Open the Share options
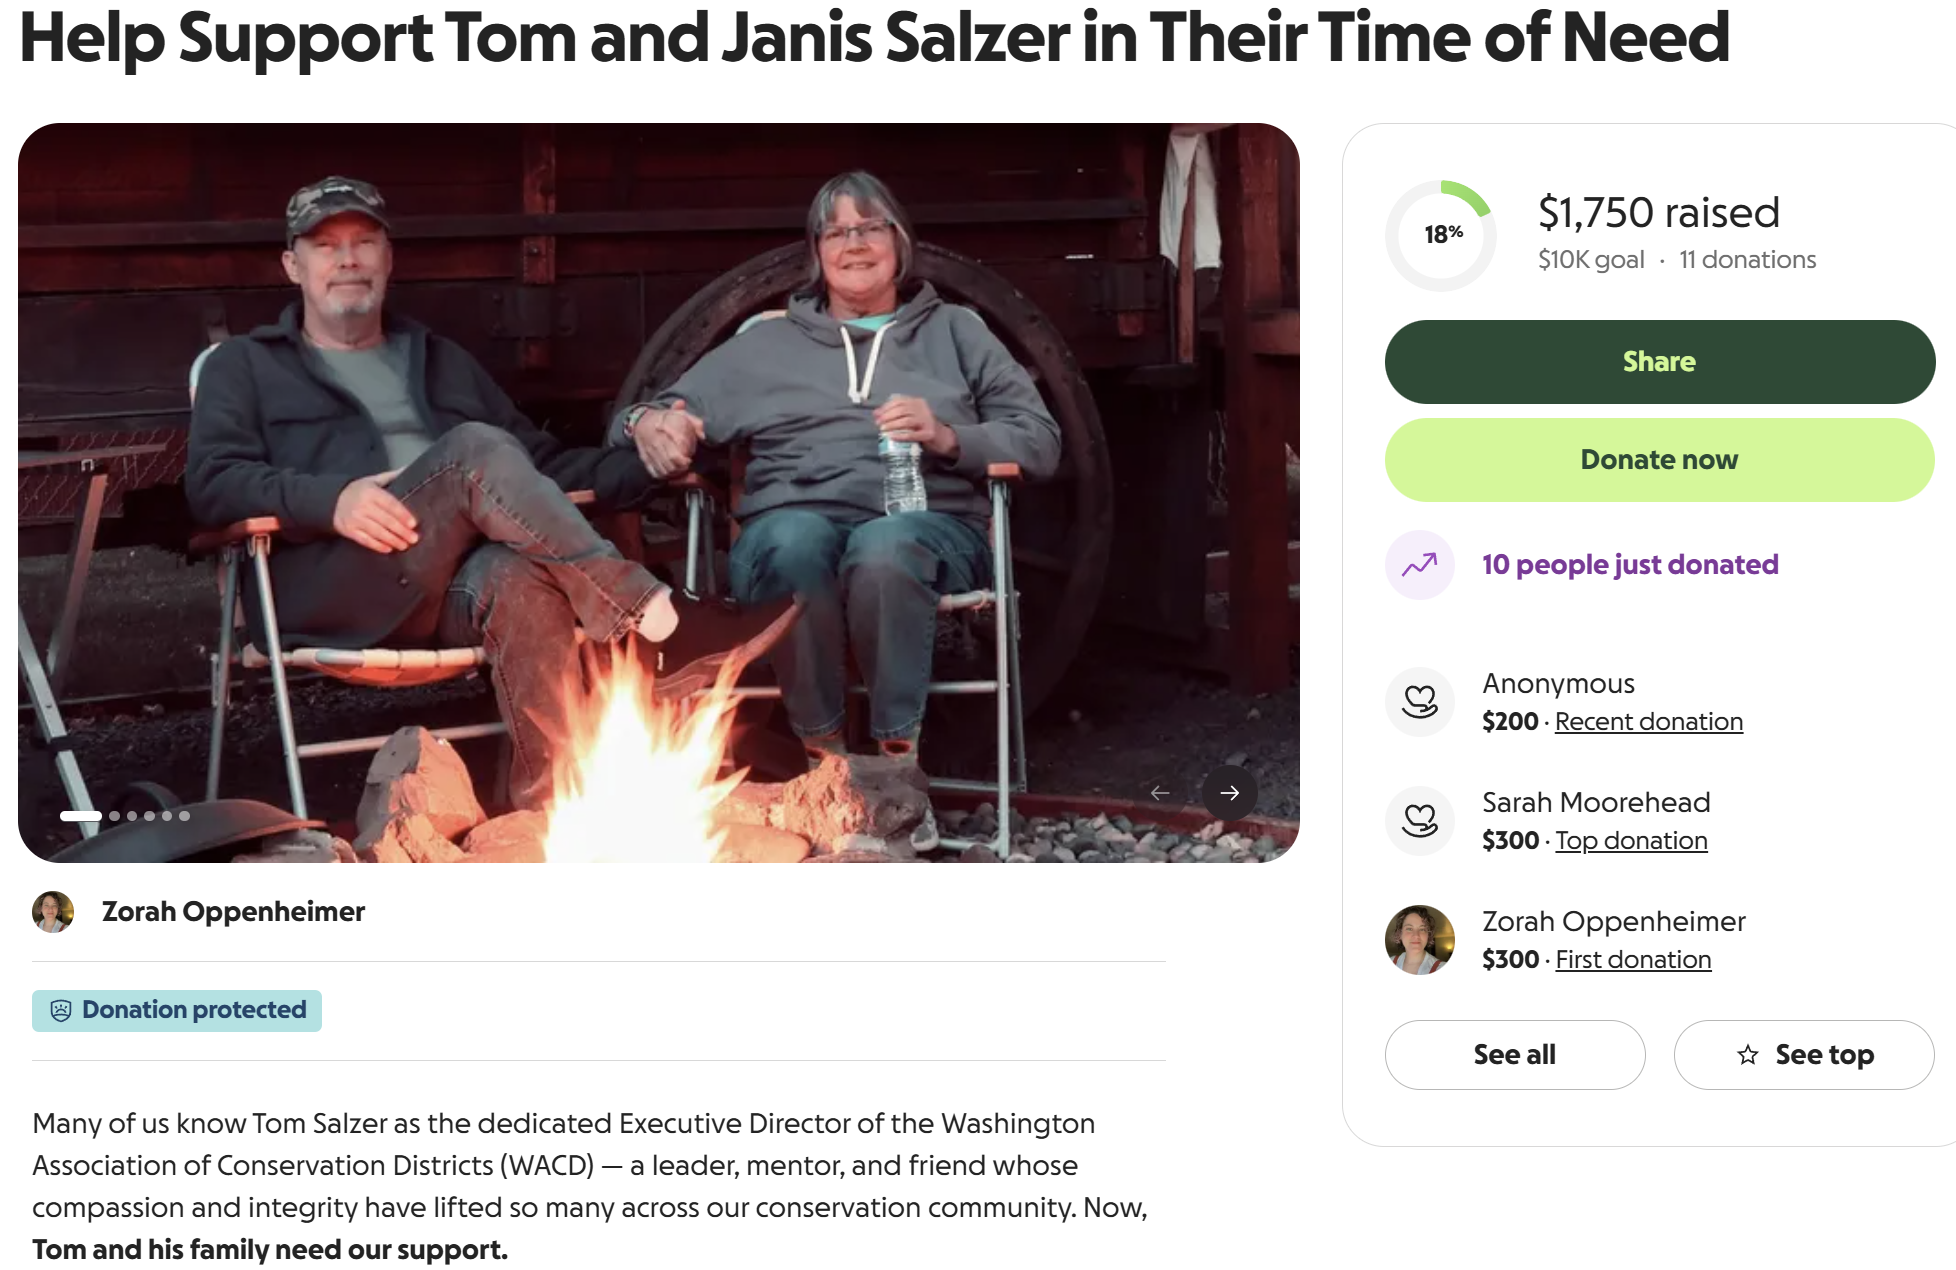 pyautogui.click(x=1658, y=361)
